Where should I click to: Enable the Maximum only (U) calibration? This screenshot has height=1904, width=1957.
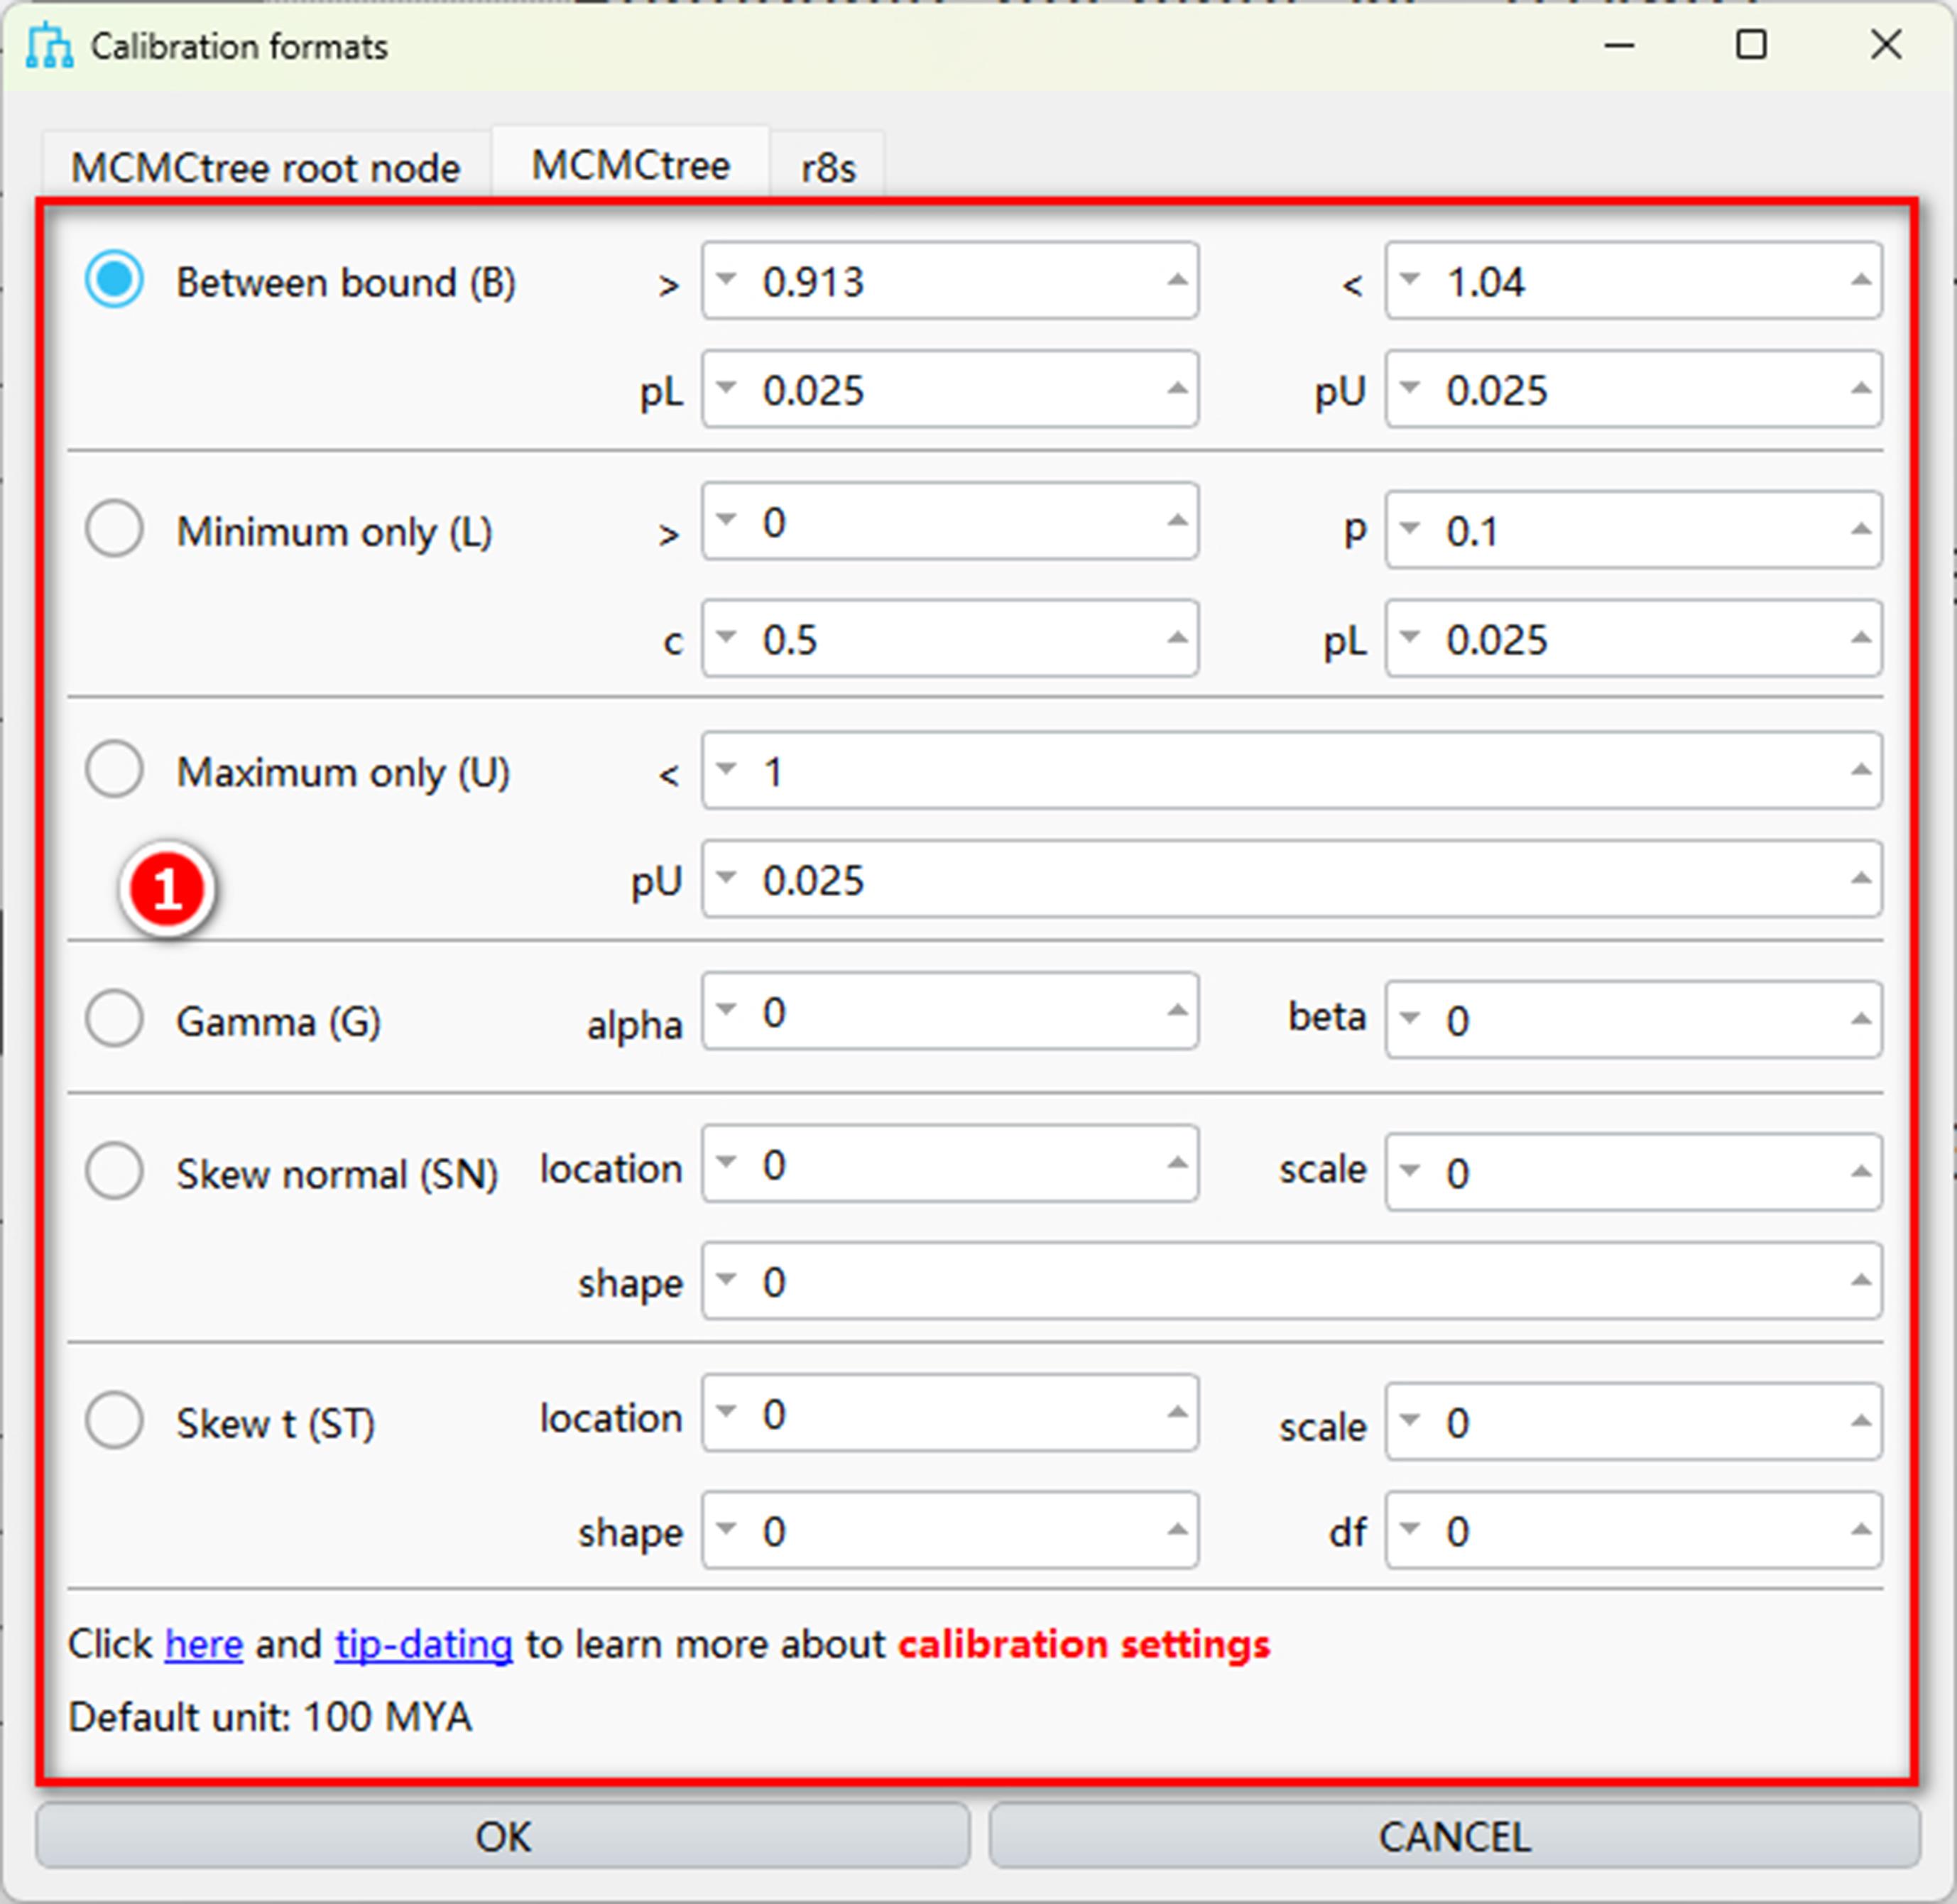click(114, 769)
